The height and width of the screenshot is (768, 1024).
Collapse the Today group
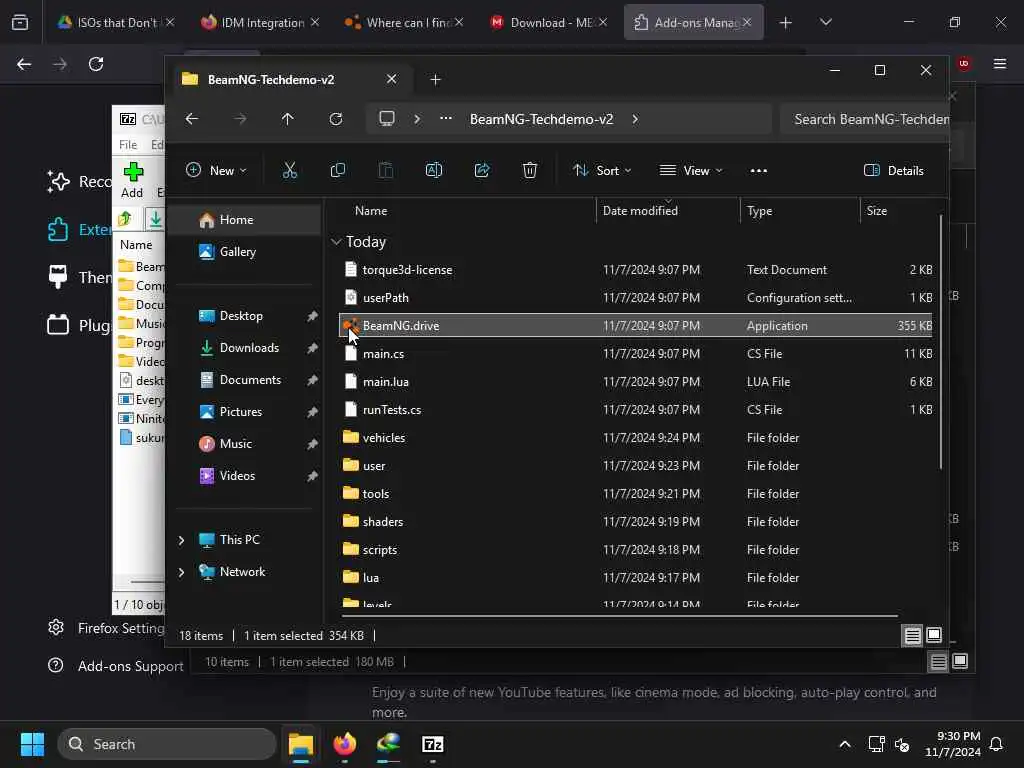[336, 242]
